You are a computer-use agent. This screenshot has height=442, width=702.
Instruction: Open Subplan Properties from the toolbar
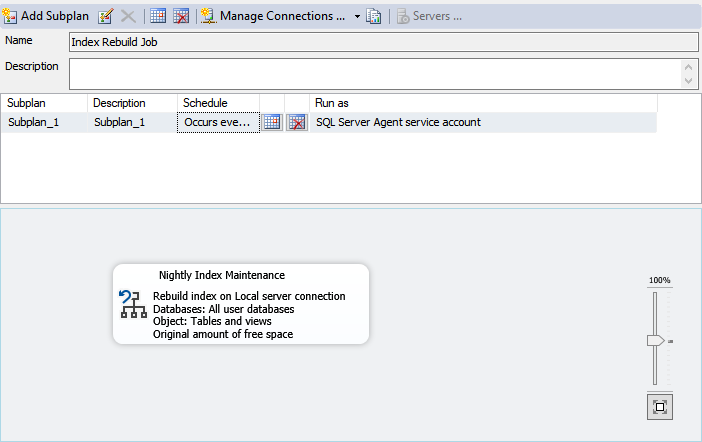point(106,16)
